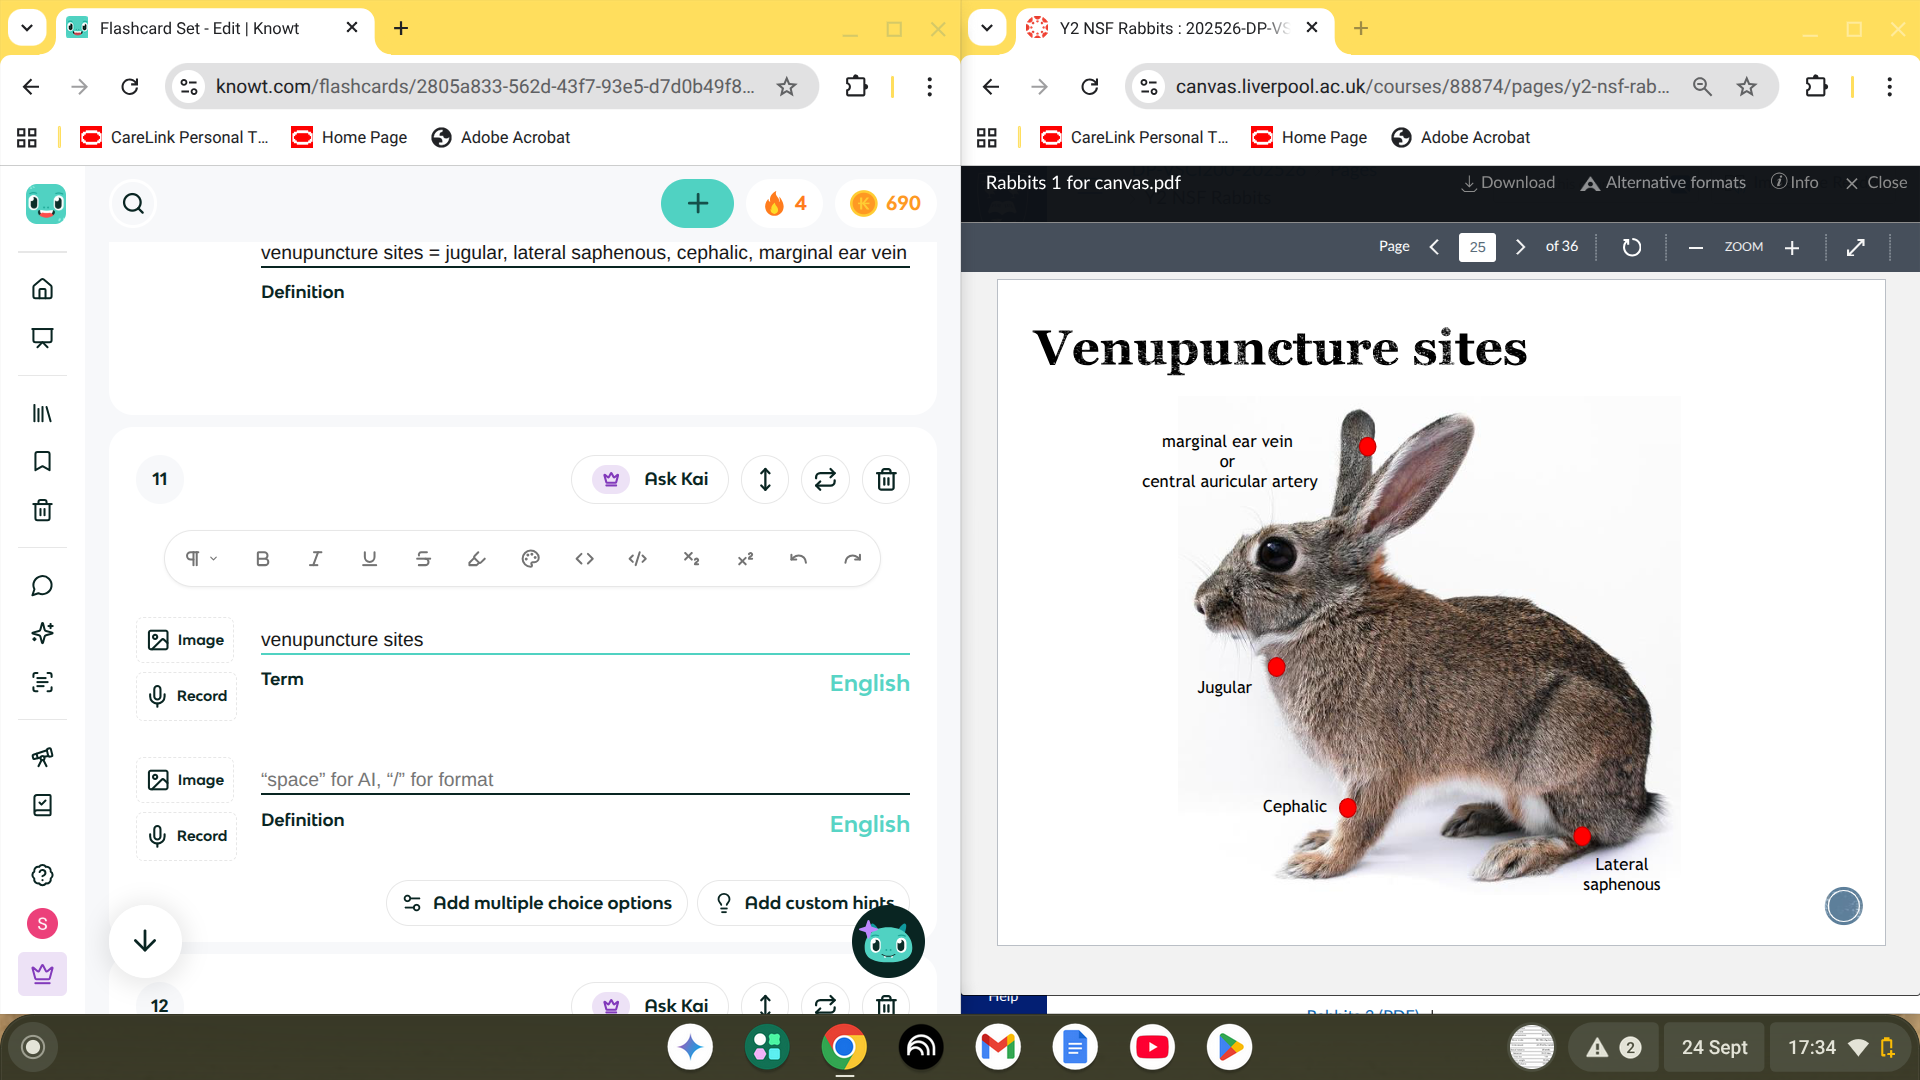The width and height of the screenshot is (1920, 1080).
Task: Open the paragraph style dropdown
Action: (201, 559)
